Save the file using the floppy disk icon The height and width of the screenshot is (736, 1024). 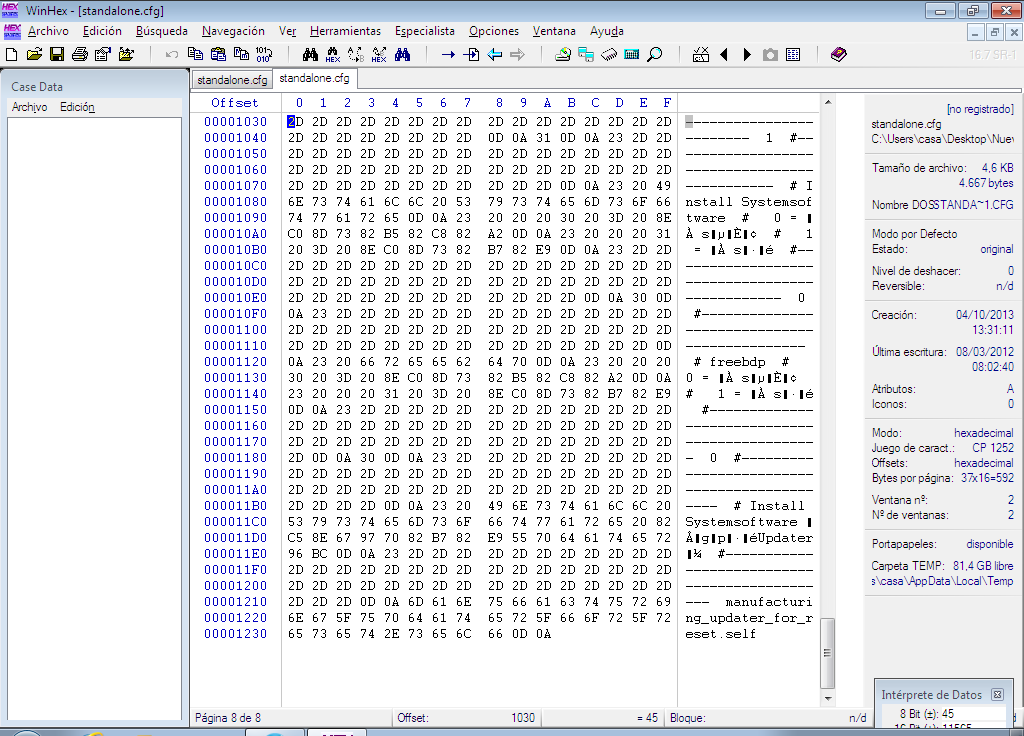(x=57, y=54)
